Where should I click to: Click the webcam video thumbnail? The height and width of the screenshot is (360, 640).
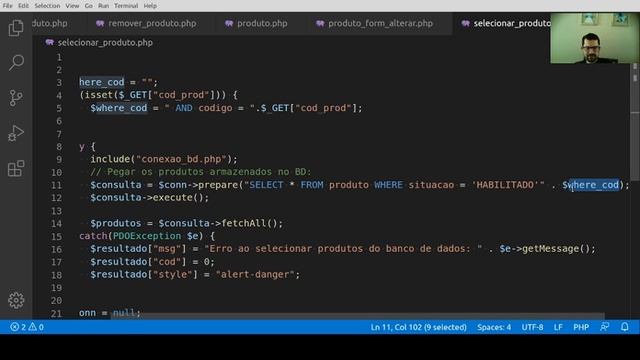point(595,38)
